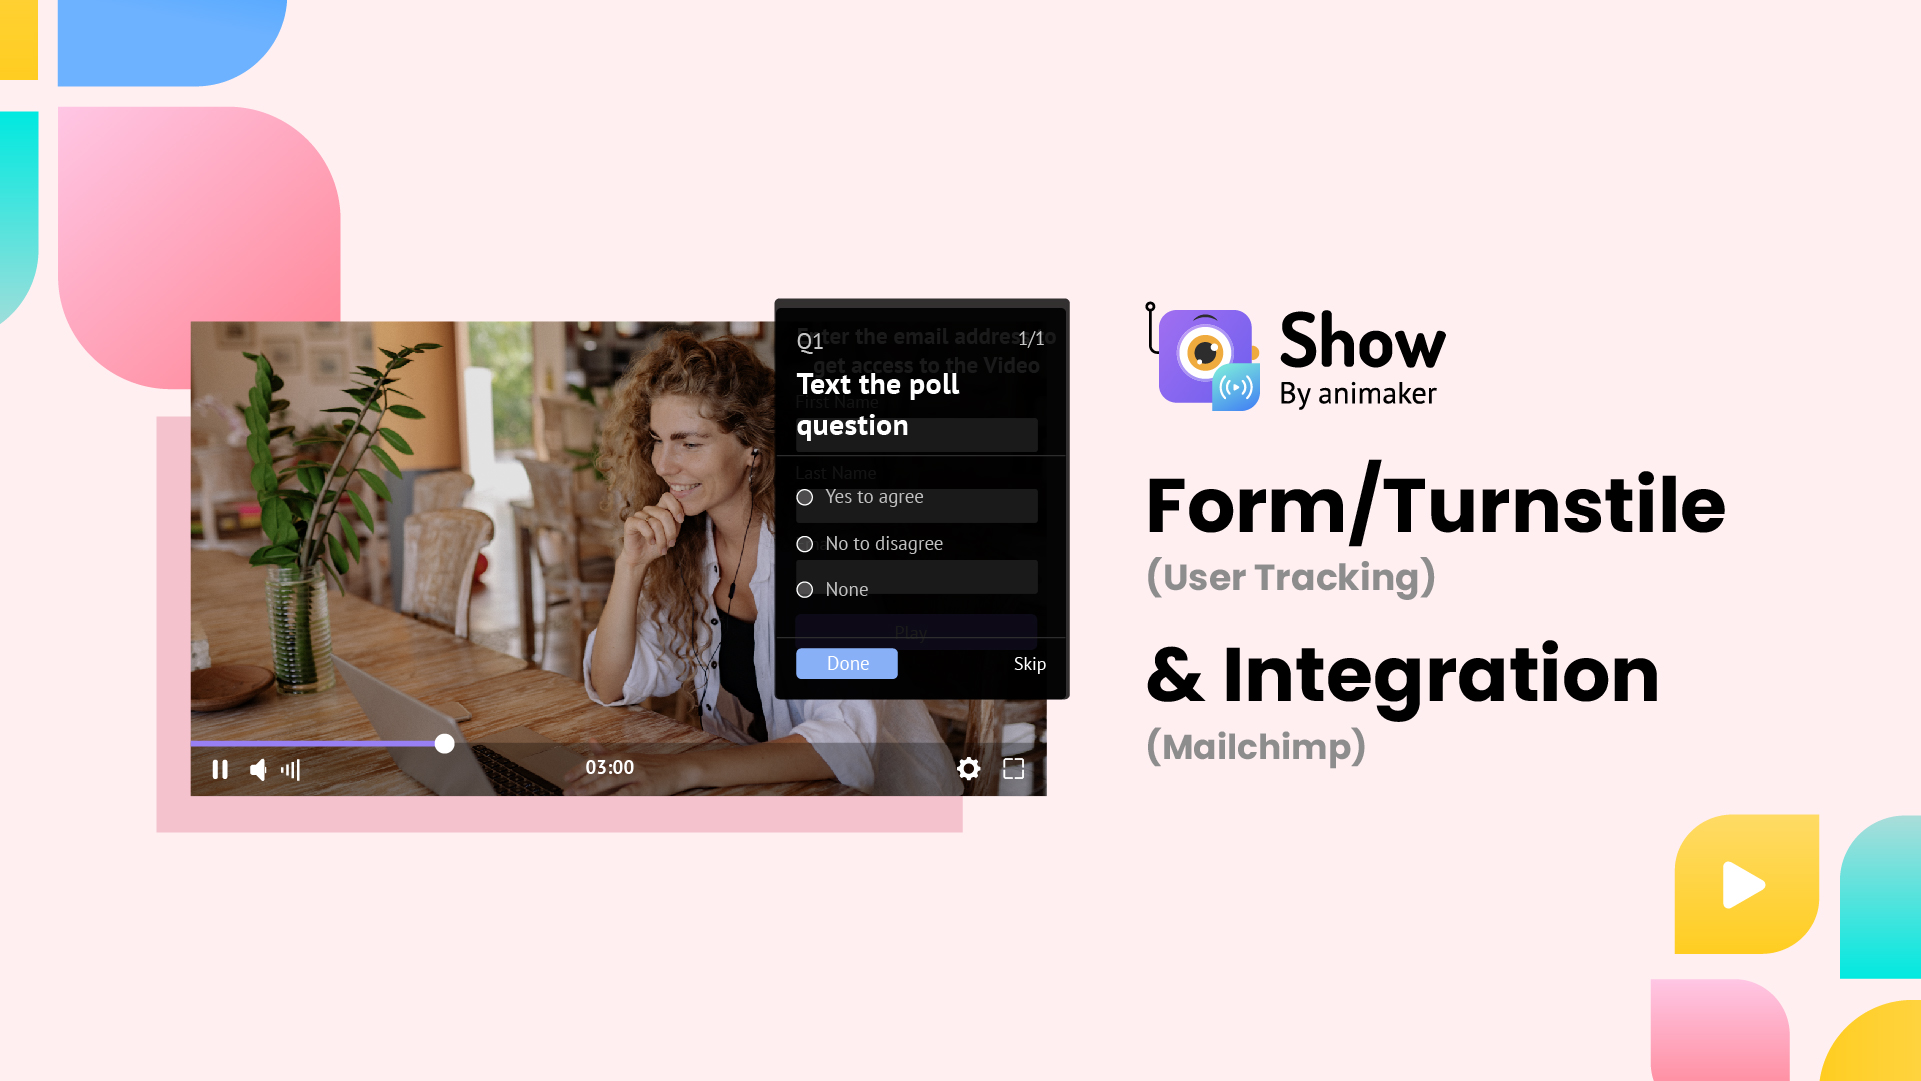This screenshot has width=1921, height=1081.
Task: Select the 'Yes to agree' radio button
Action: (805, 496)
